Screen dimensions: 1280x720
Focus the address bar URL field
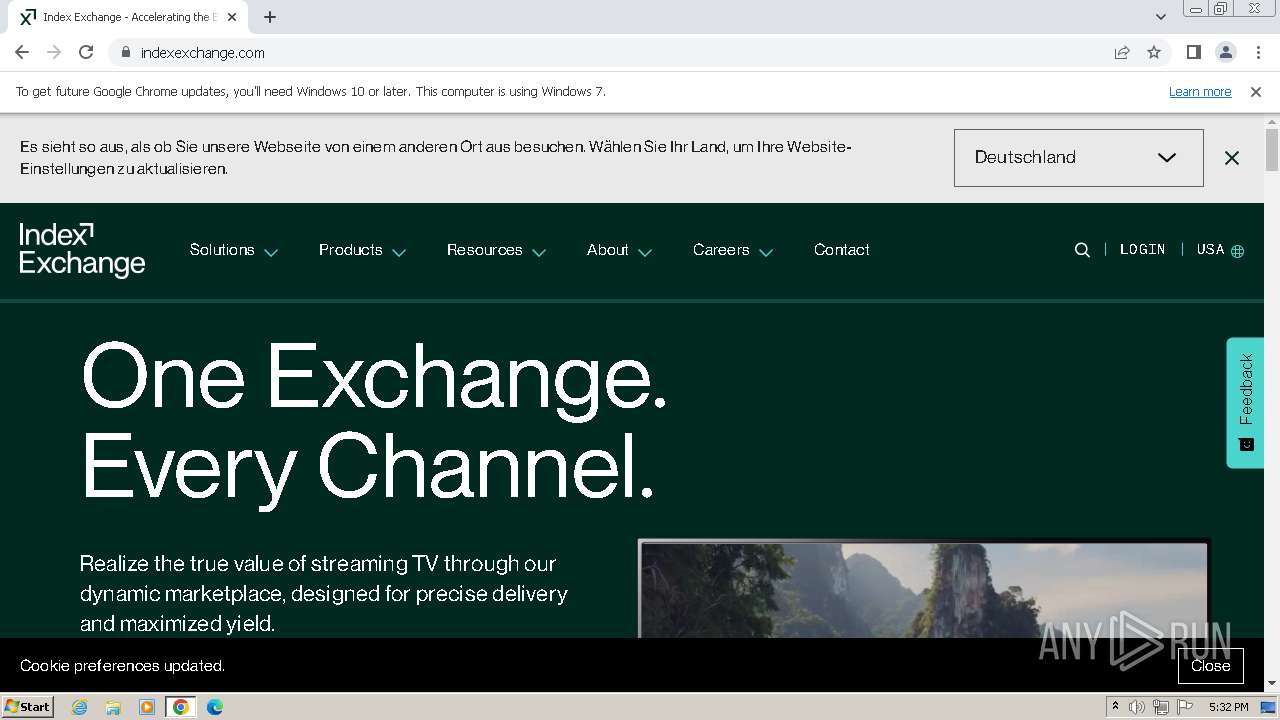point(620,52)
